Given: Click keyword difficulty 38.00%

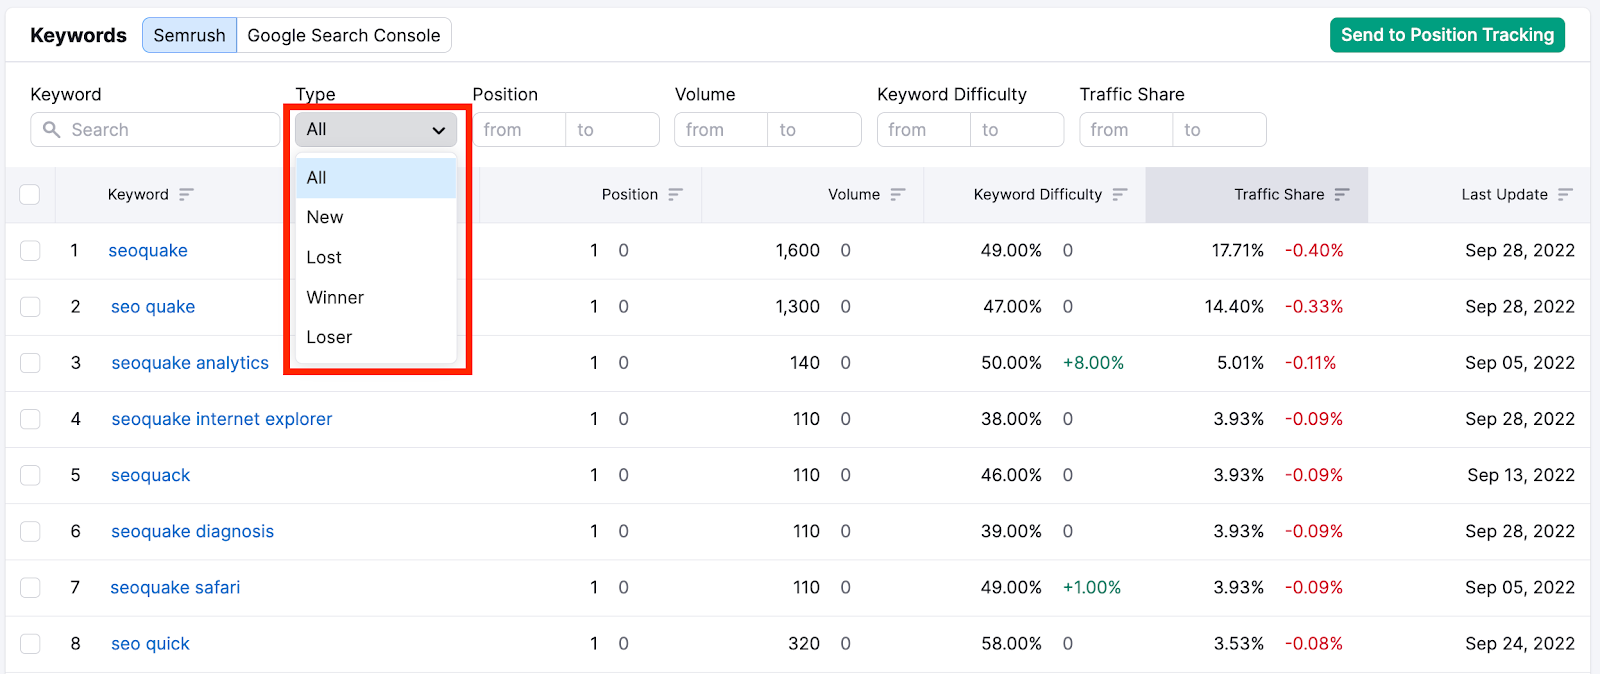Looking at the screenshot, I should 1011,418.
